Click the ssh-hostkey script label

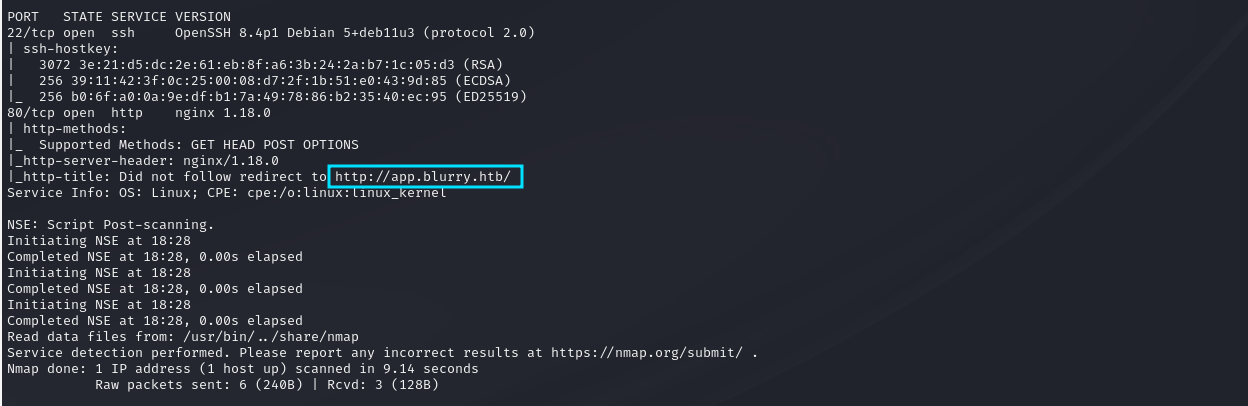(66, 49)
